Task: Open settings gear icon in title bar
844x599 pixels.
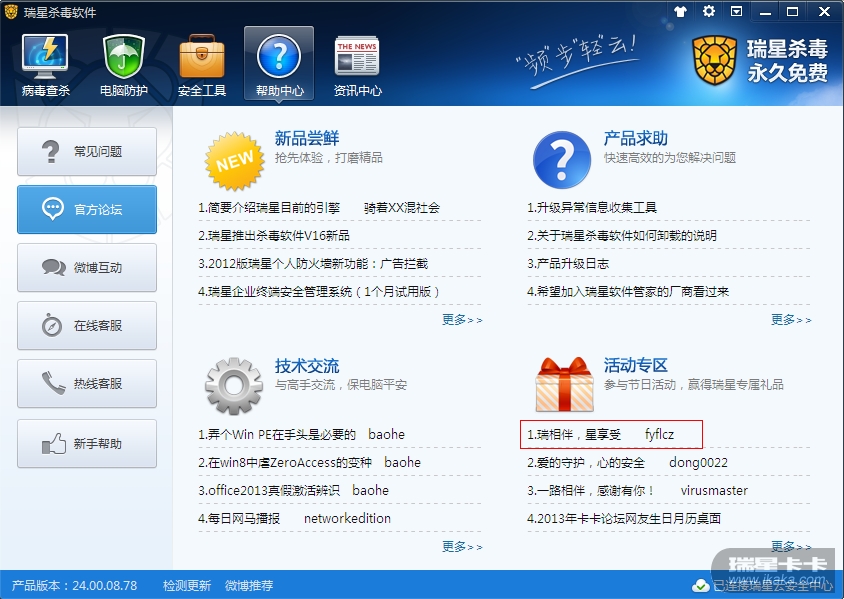Action: point(709,11)
